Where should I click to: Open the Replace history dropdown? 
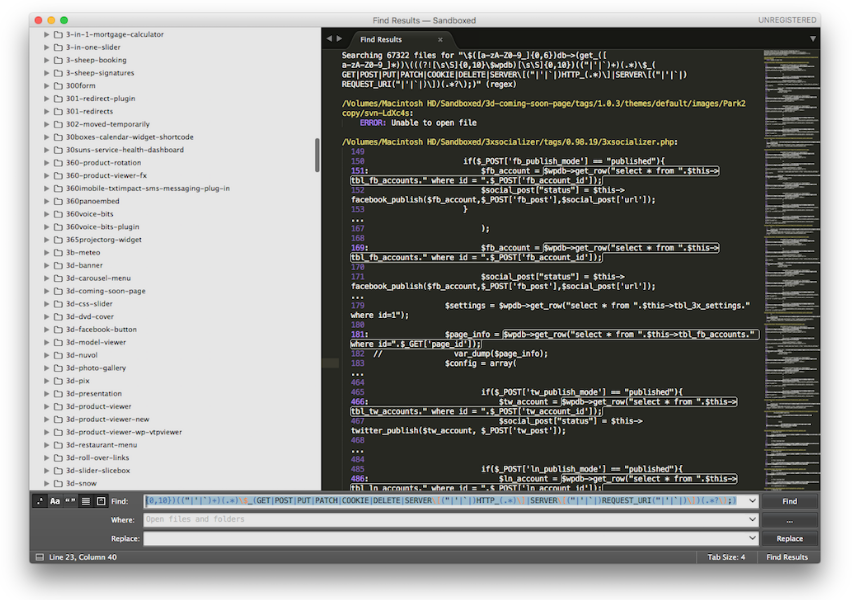coord(752,538)
